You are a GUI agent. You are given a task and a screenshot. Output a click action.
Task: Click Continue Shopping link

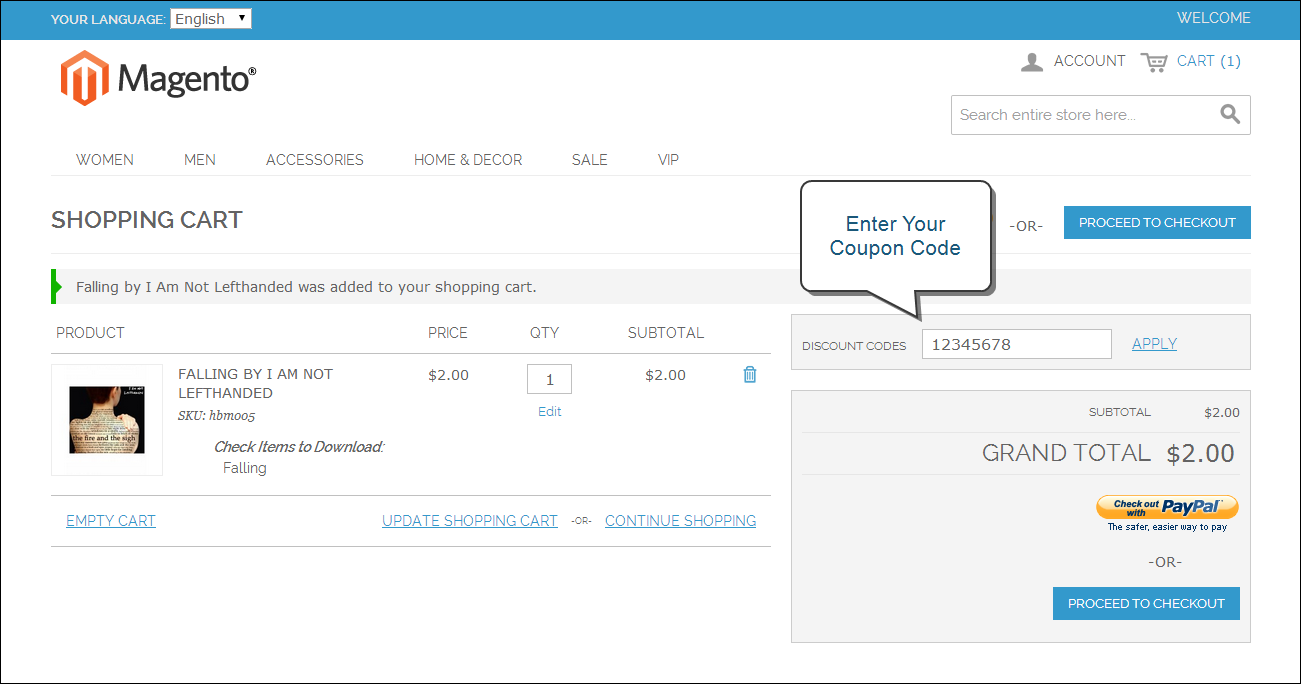(681, 520)
